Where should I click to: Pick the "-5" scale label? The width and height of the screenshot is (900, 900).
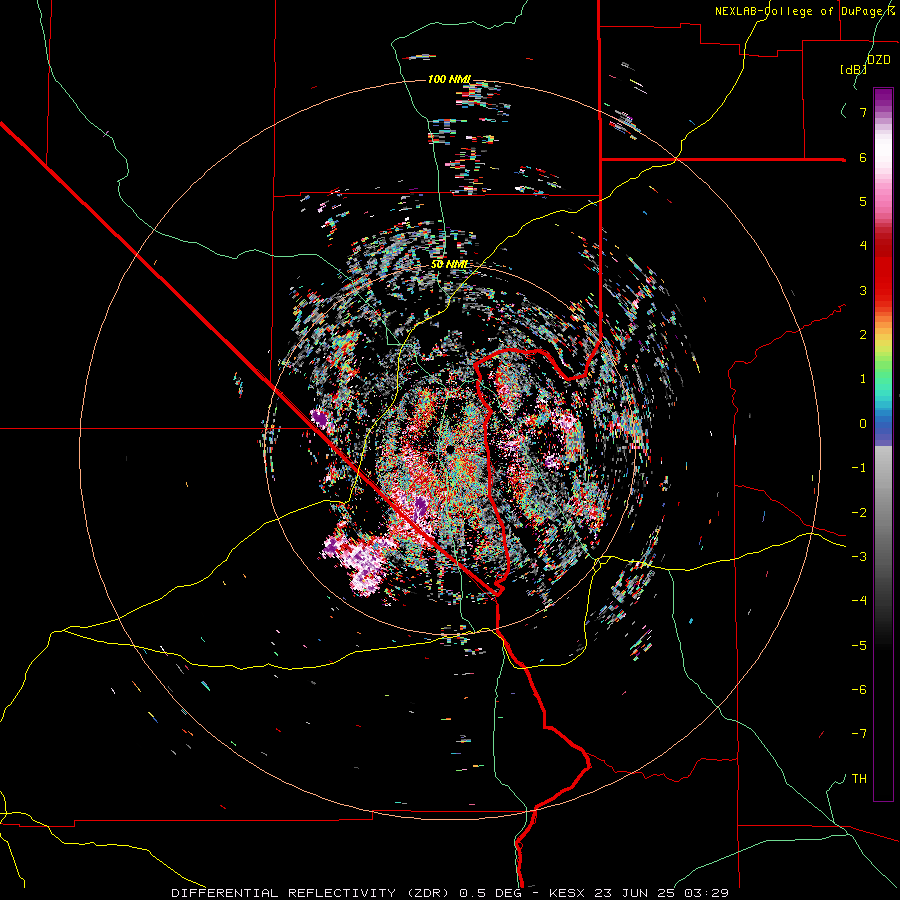pyautogui.click(x=859, y=646)
